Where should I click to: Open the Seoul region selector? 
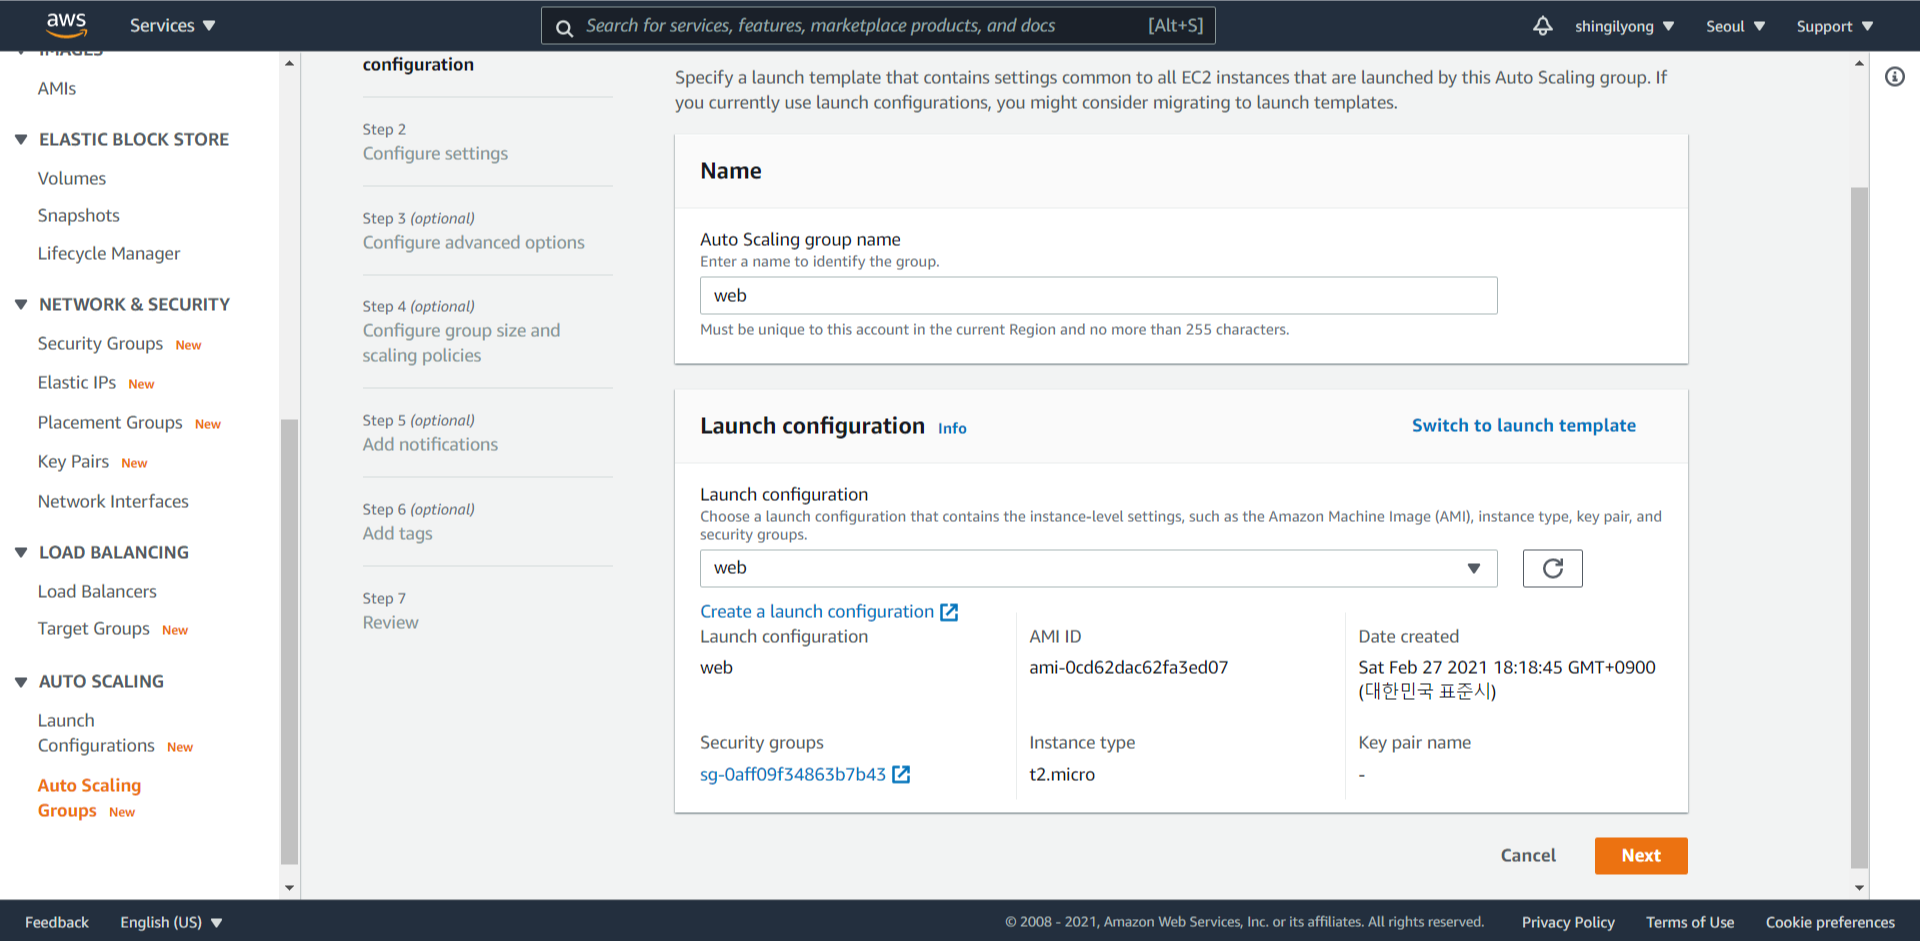pos(1735,26)
